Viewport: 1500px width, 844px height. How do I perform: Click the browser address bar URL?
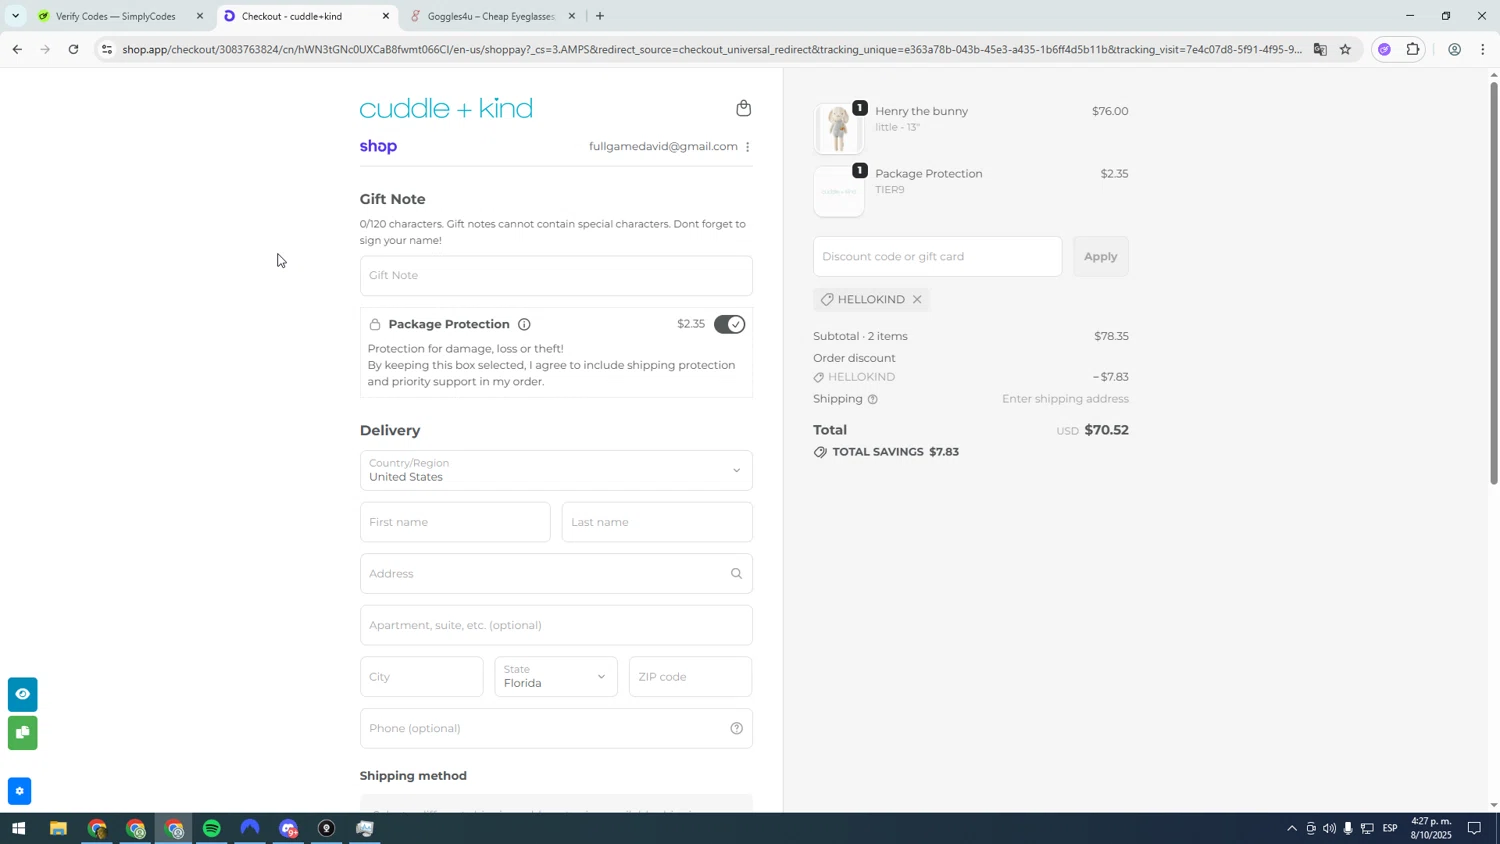[710, 49]
